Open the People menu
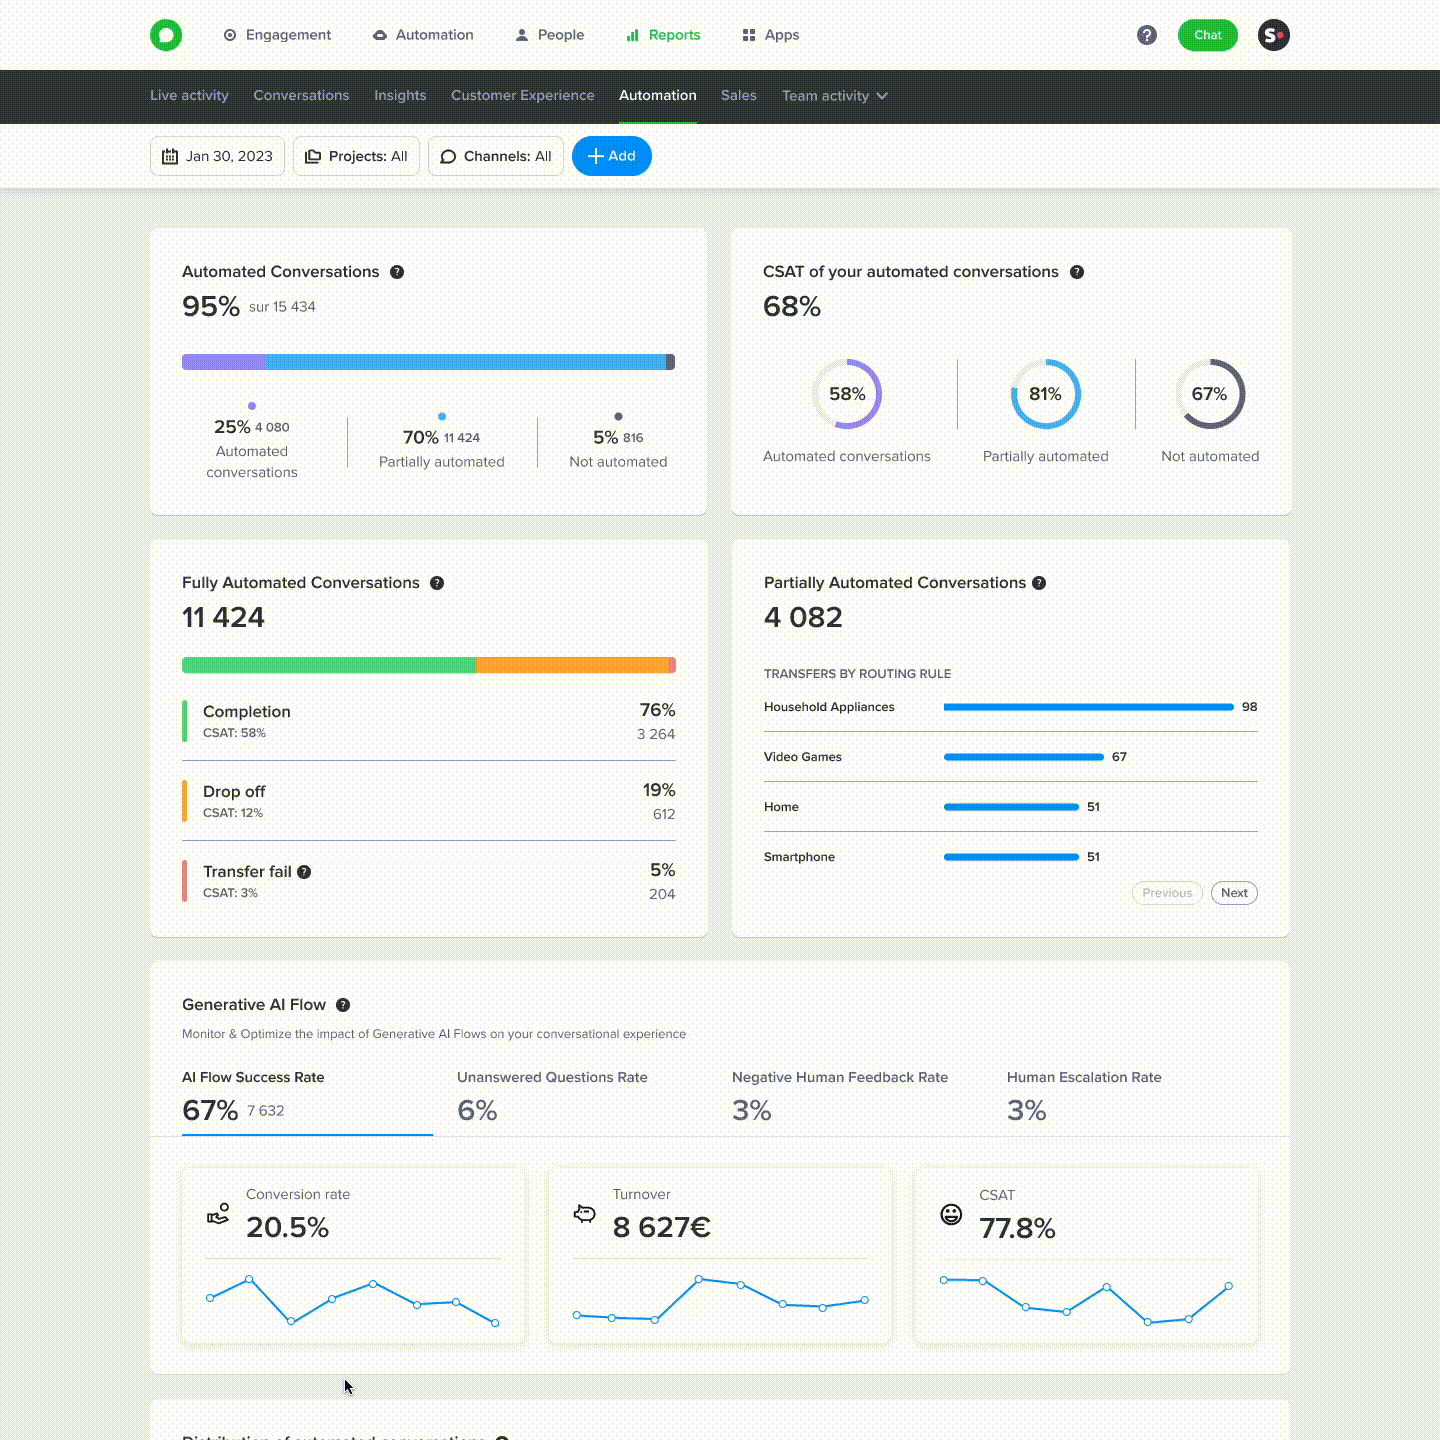The width and height of the screenshot is (1440, 1440). [x=549, y=35]
